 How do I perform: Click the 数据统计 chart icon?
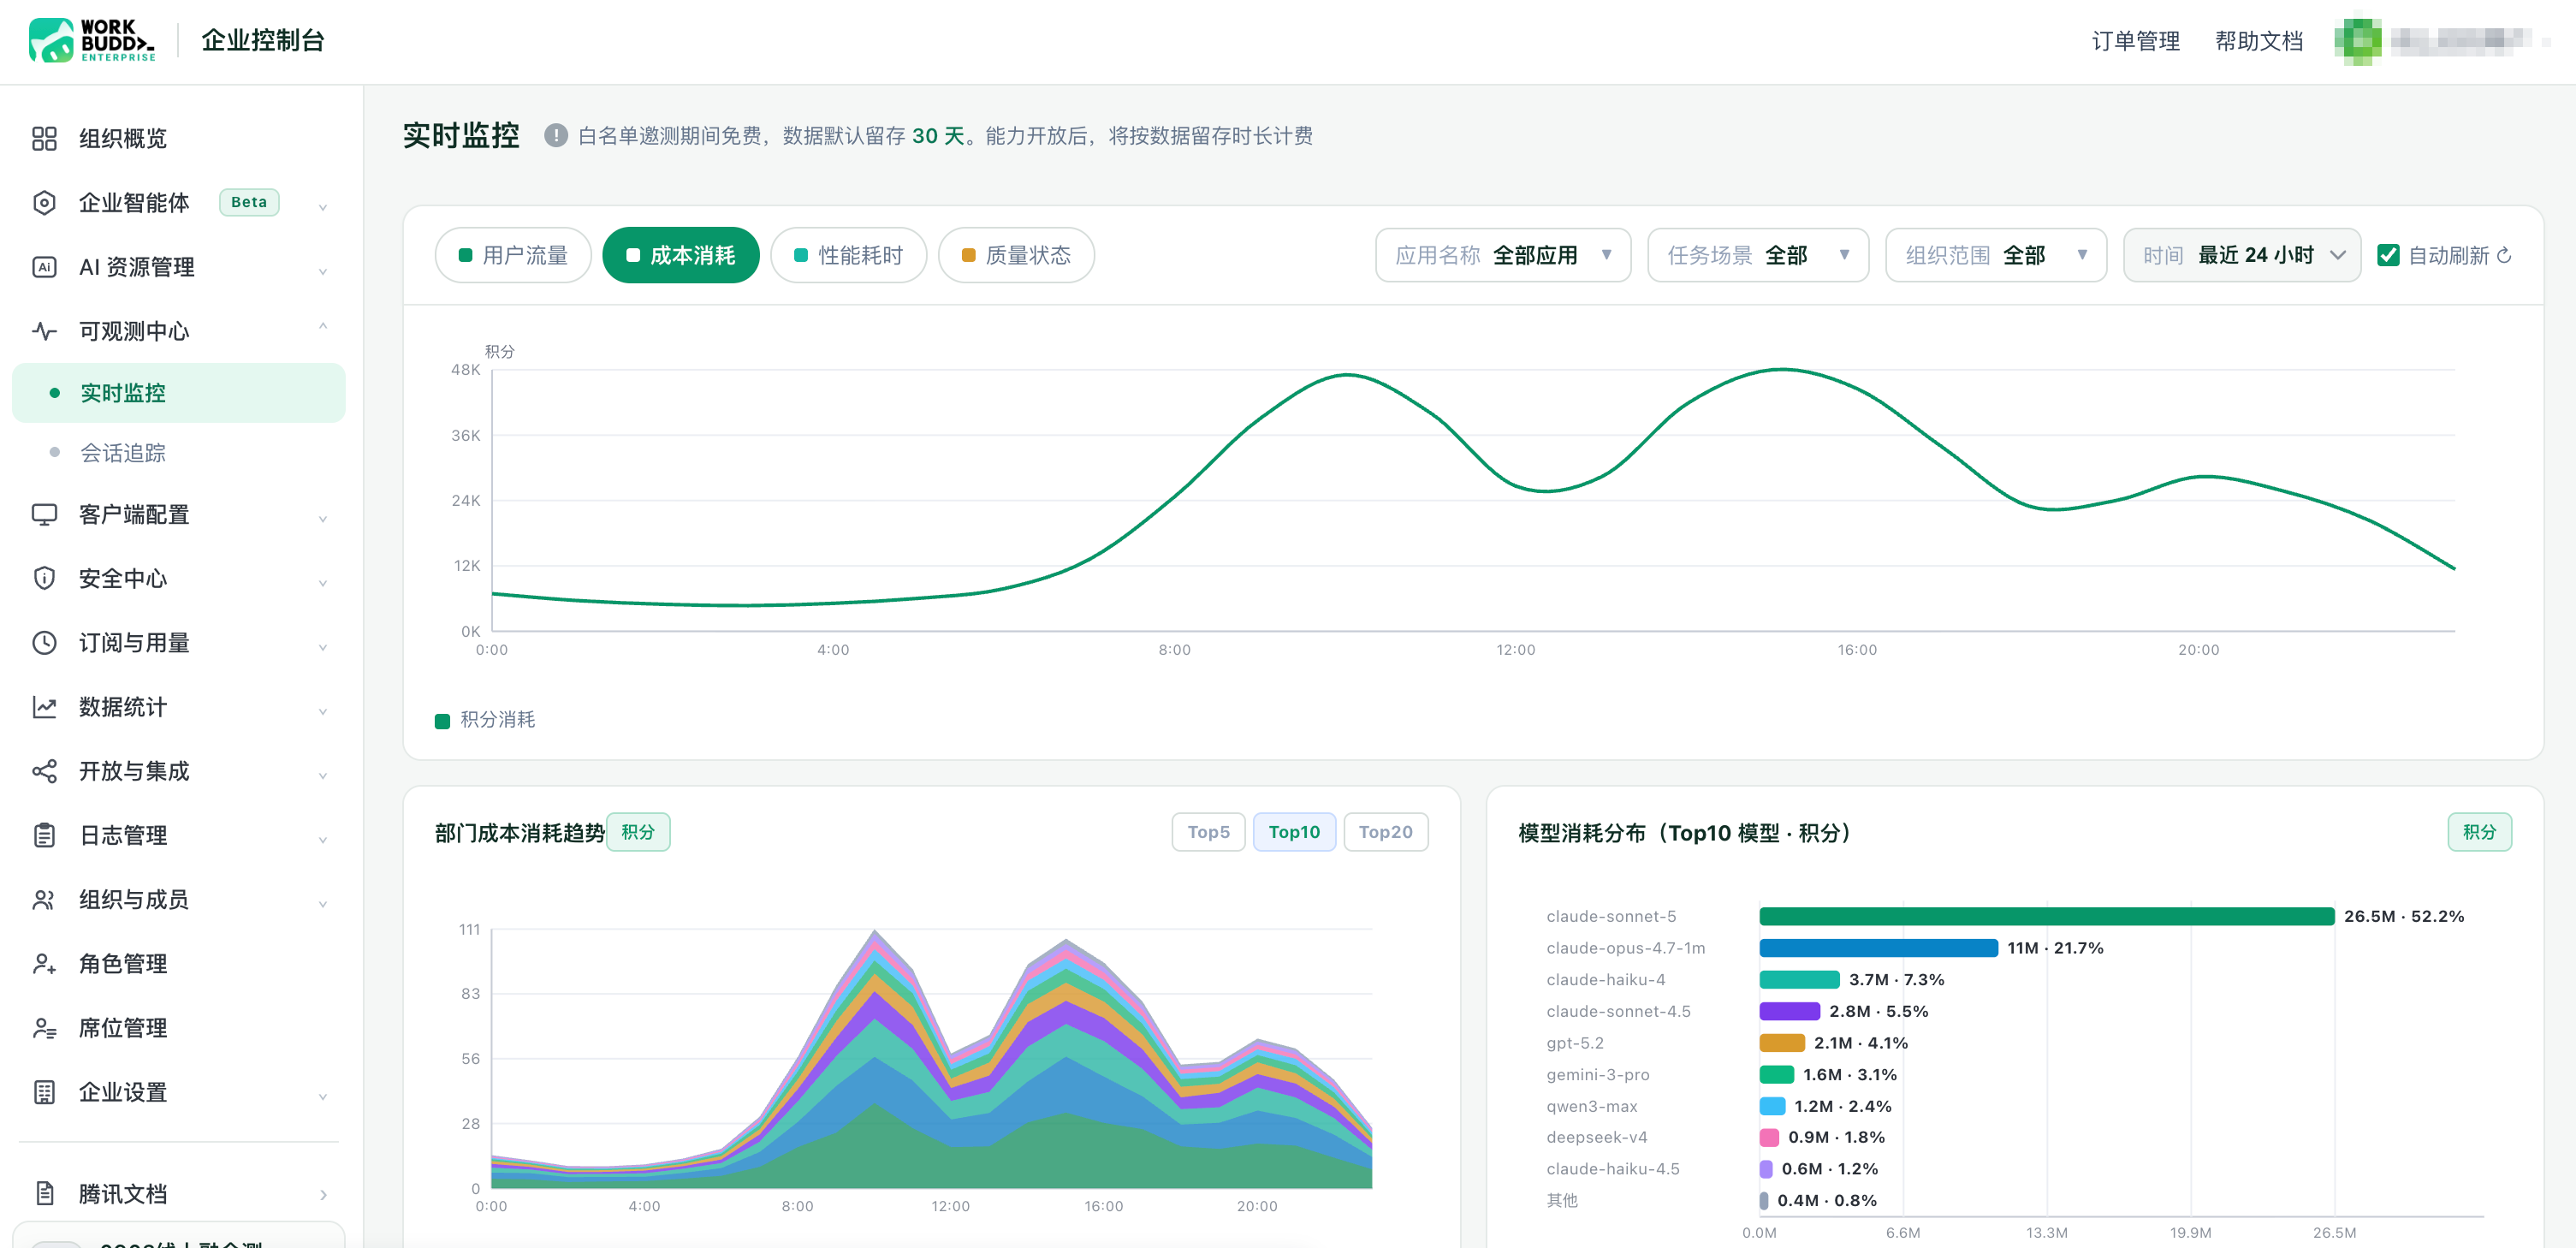(x=44, y=707)
